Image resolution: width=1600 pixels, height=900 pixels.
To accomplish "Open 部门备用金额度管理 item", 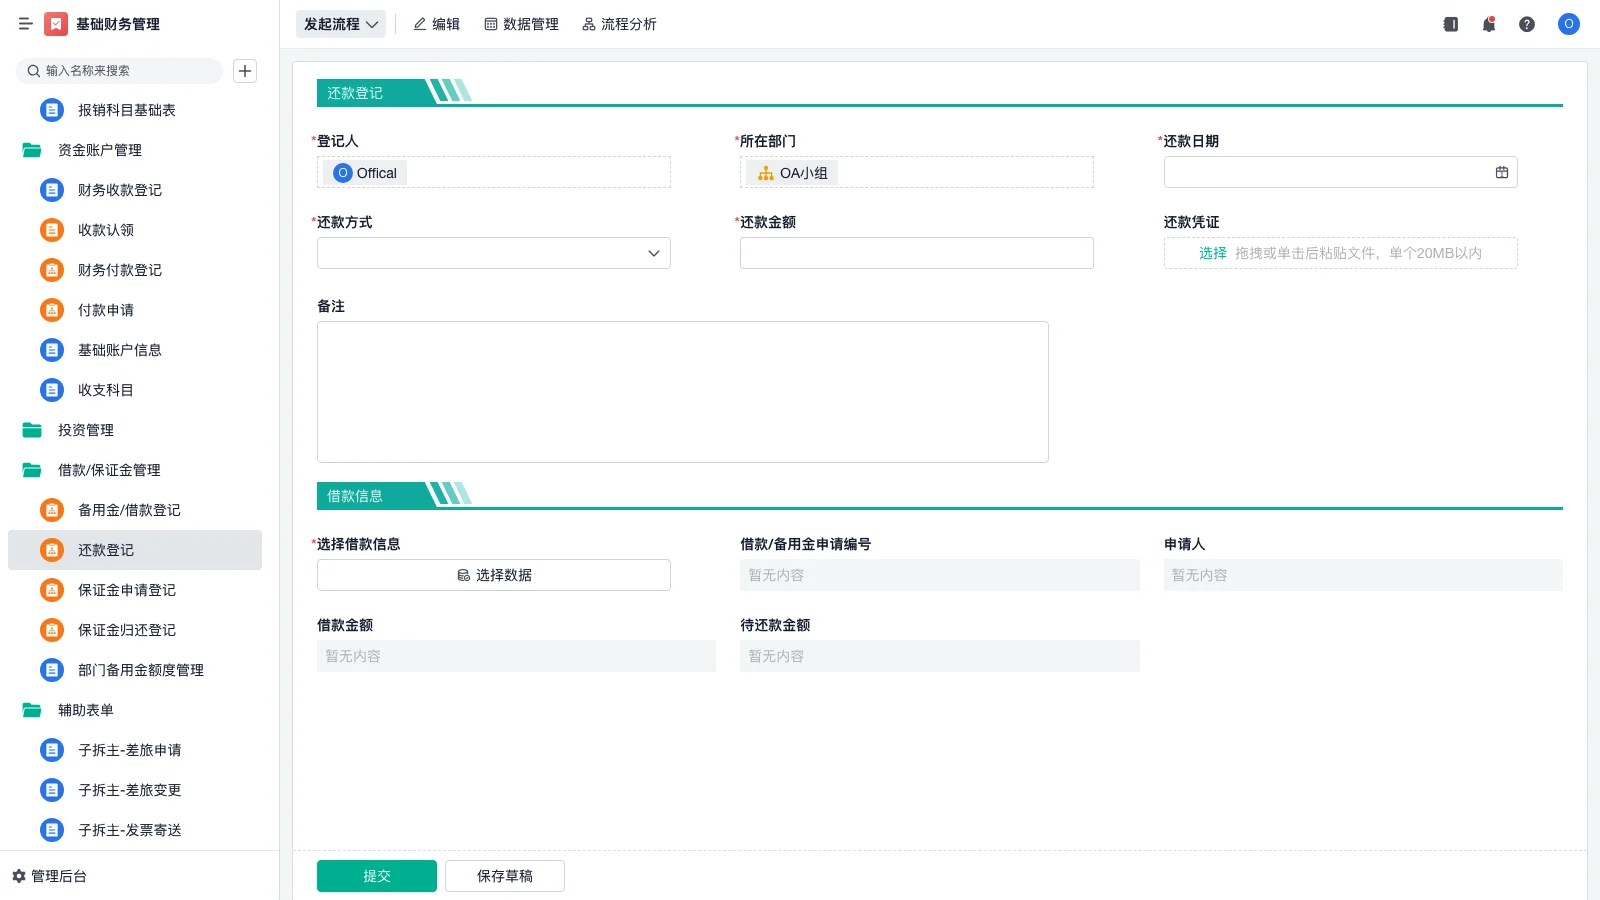I will 135,670.
